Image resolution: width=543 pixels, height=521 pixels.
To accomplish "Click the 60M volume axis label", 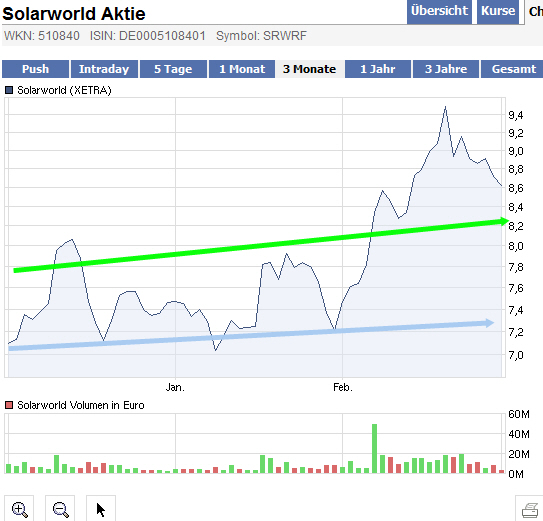I will click(x=519, y=414).
